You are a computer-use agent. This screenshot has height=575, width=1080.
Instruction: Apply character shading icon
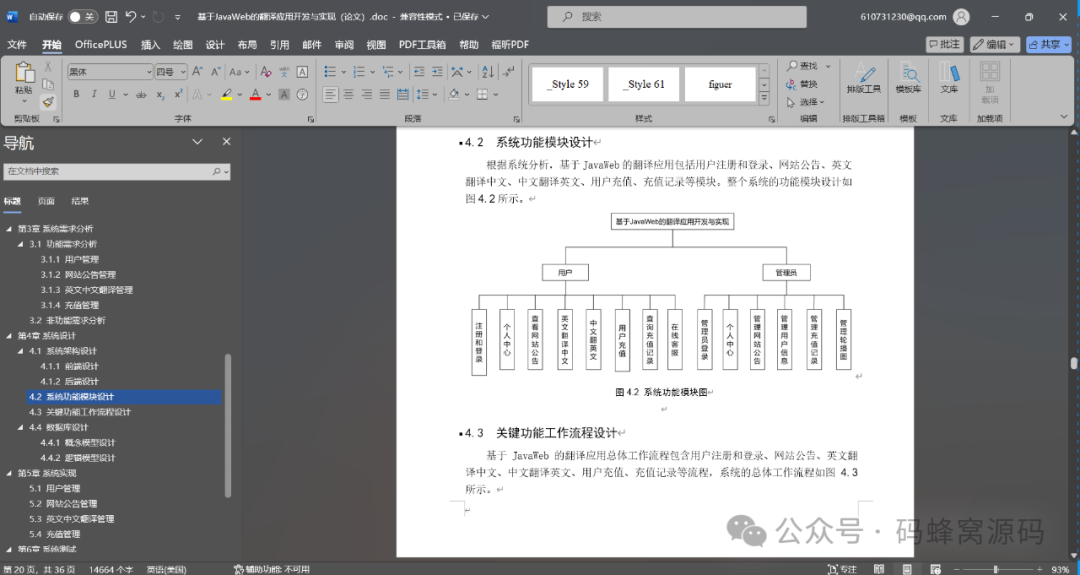pos(284,94)
